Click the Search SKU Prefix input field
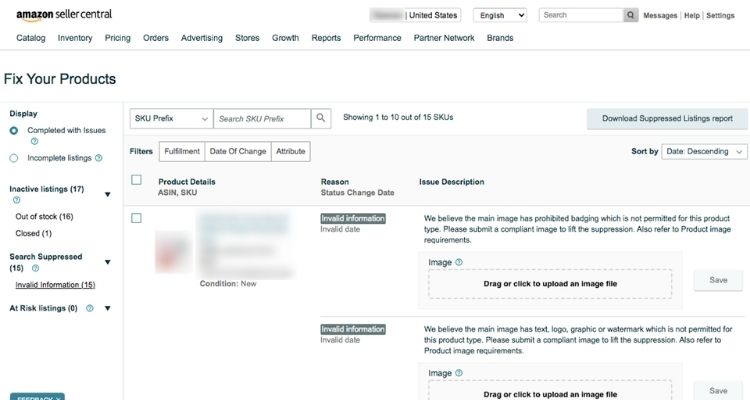 point(262,118)
